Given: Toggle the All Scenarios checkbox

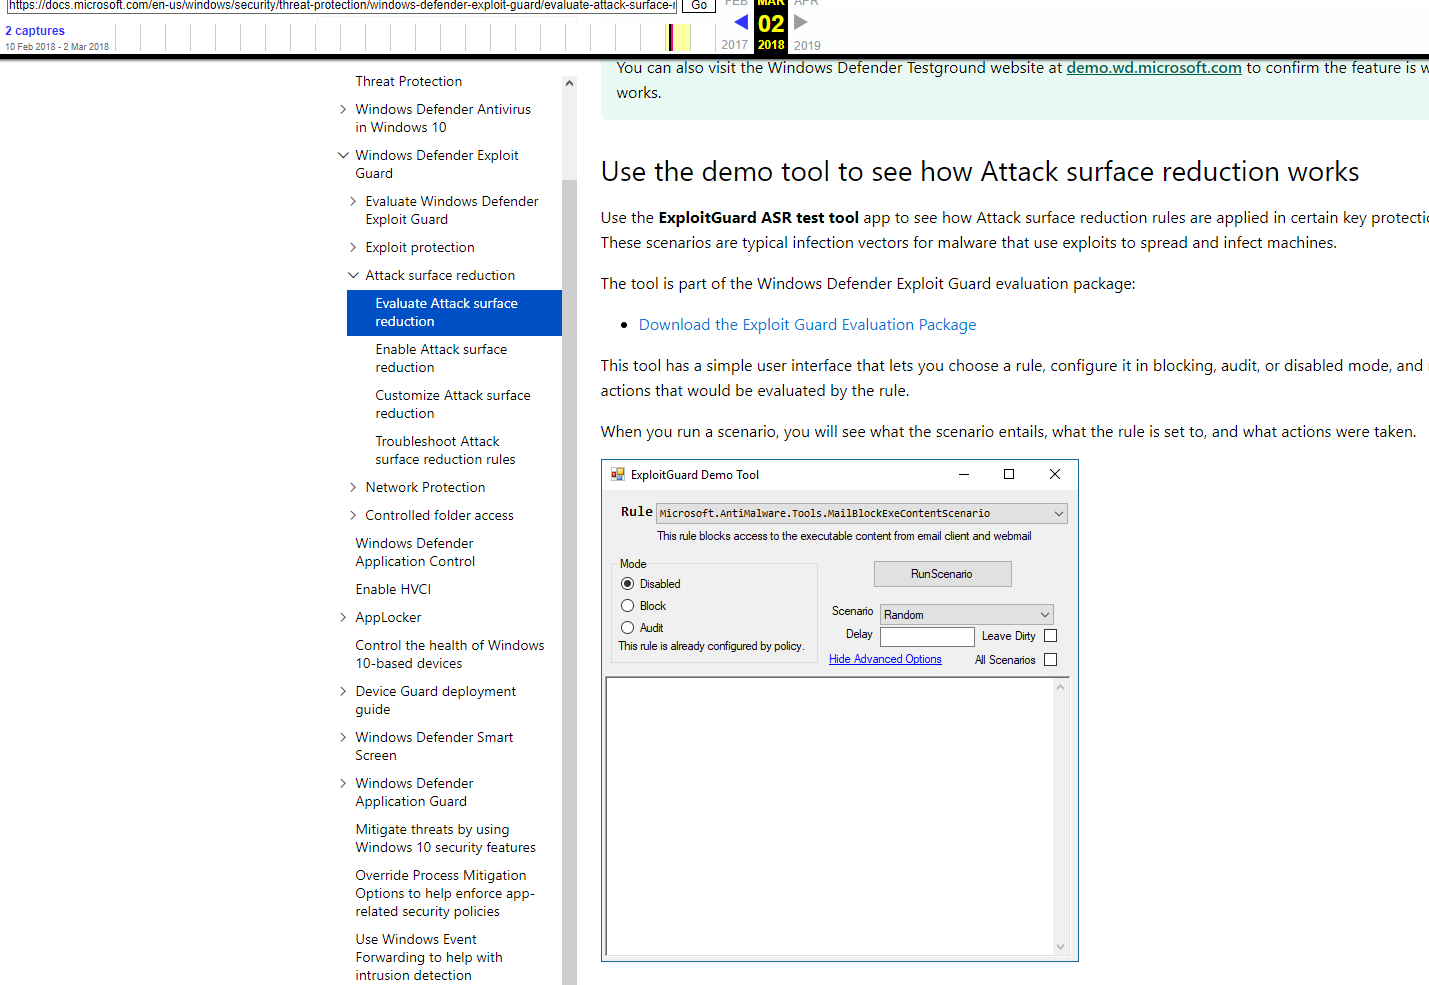Looking at the screenshot, I should coord(1050,660).
